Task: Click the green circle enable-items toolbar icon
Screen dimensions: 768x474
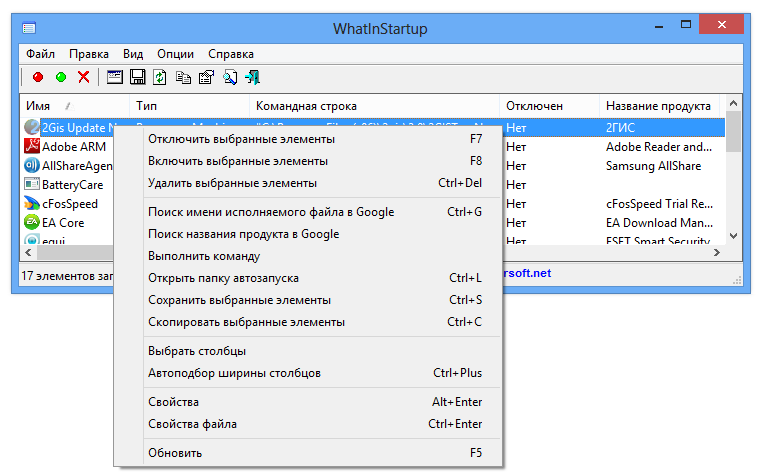Action: click(61, 77)
